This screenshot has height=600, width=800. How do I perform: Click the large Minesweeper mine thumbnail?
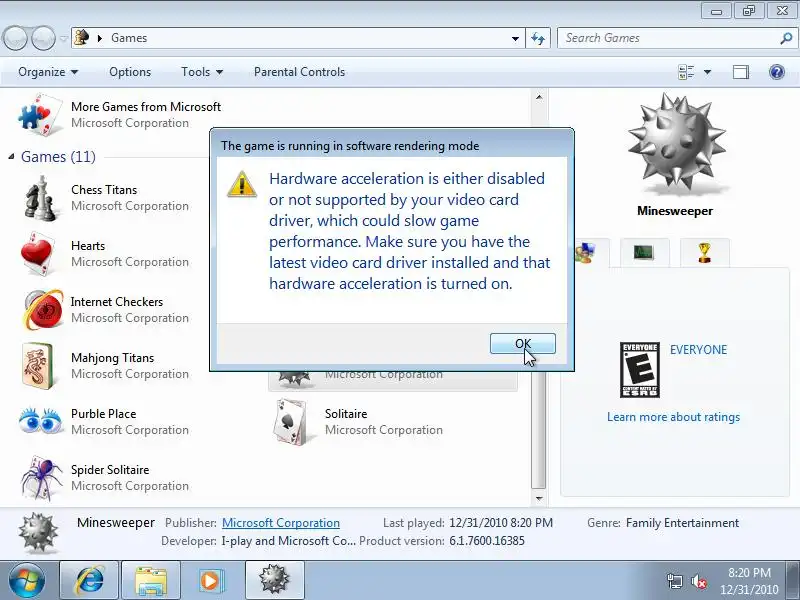(677, 143)
